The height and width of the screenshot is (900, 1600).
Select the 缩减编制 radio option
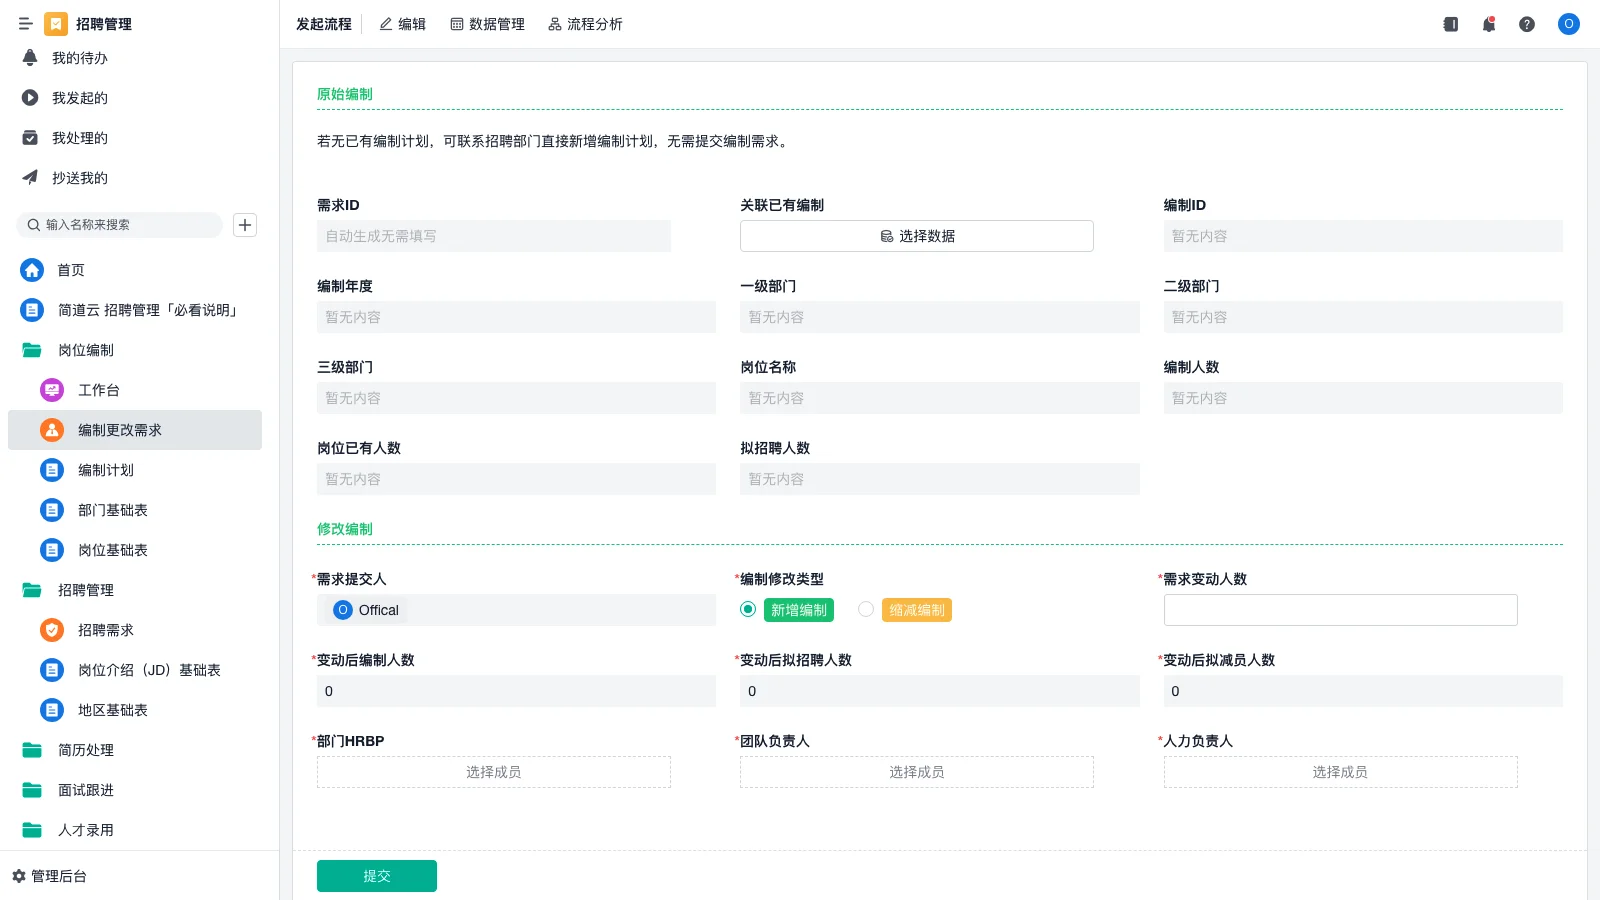[866, 609]
